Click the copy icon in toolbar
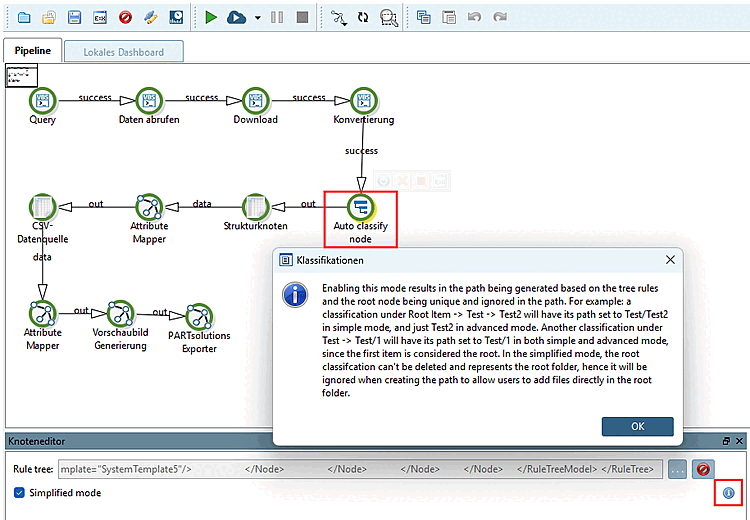This screenshot has width=750, height=520. tap(423, 18)
